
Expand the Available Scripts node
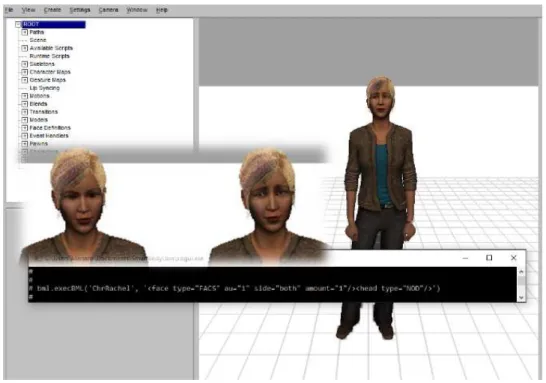coord(24,48)
